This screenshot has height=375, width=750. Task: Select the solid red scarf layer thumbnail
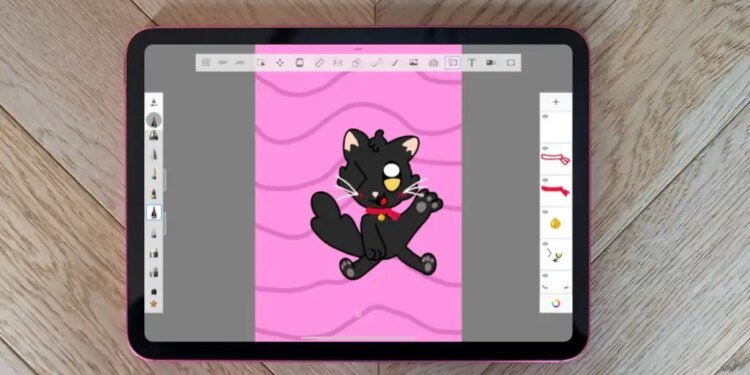[556, 191]
